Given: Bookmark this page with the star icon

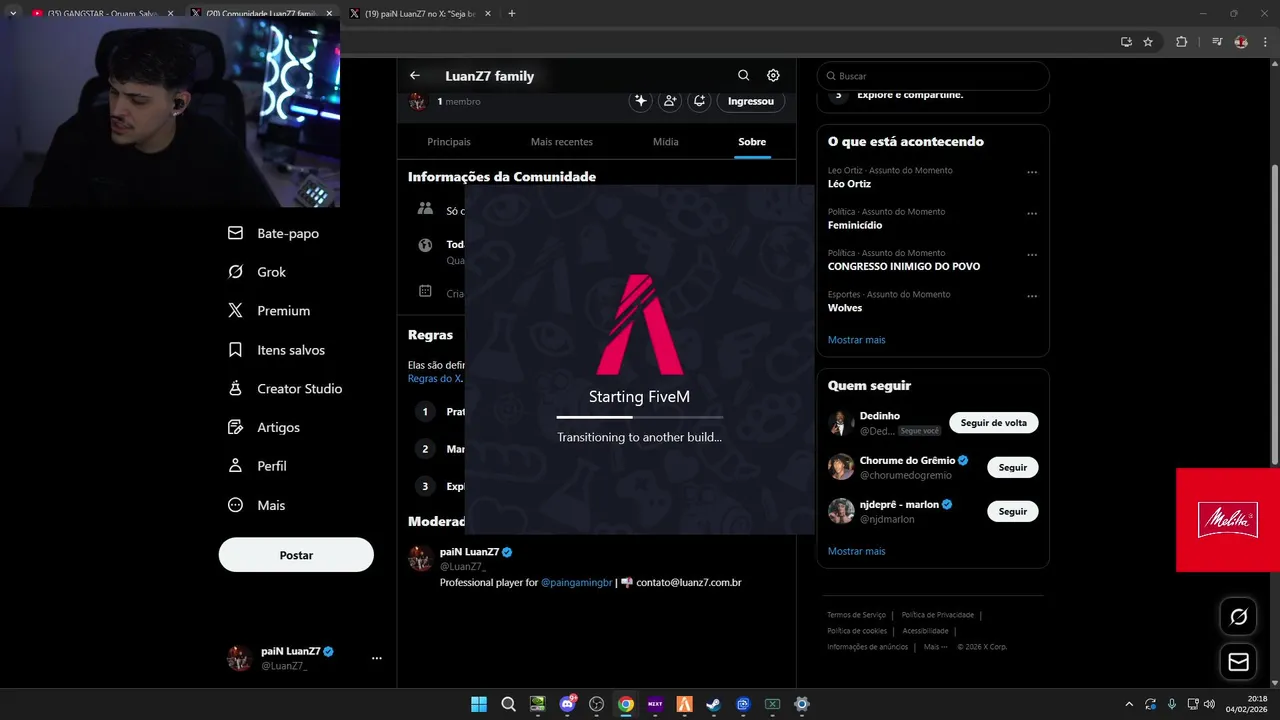Looking at the screenshot, I should click(x=1148, y=42).
